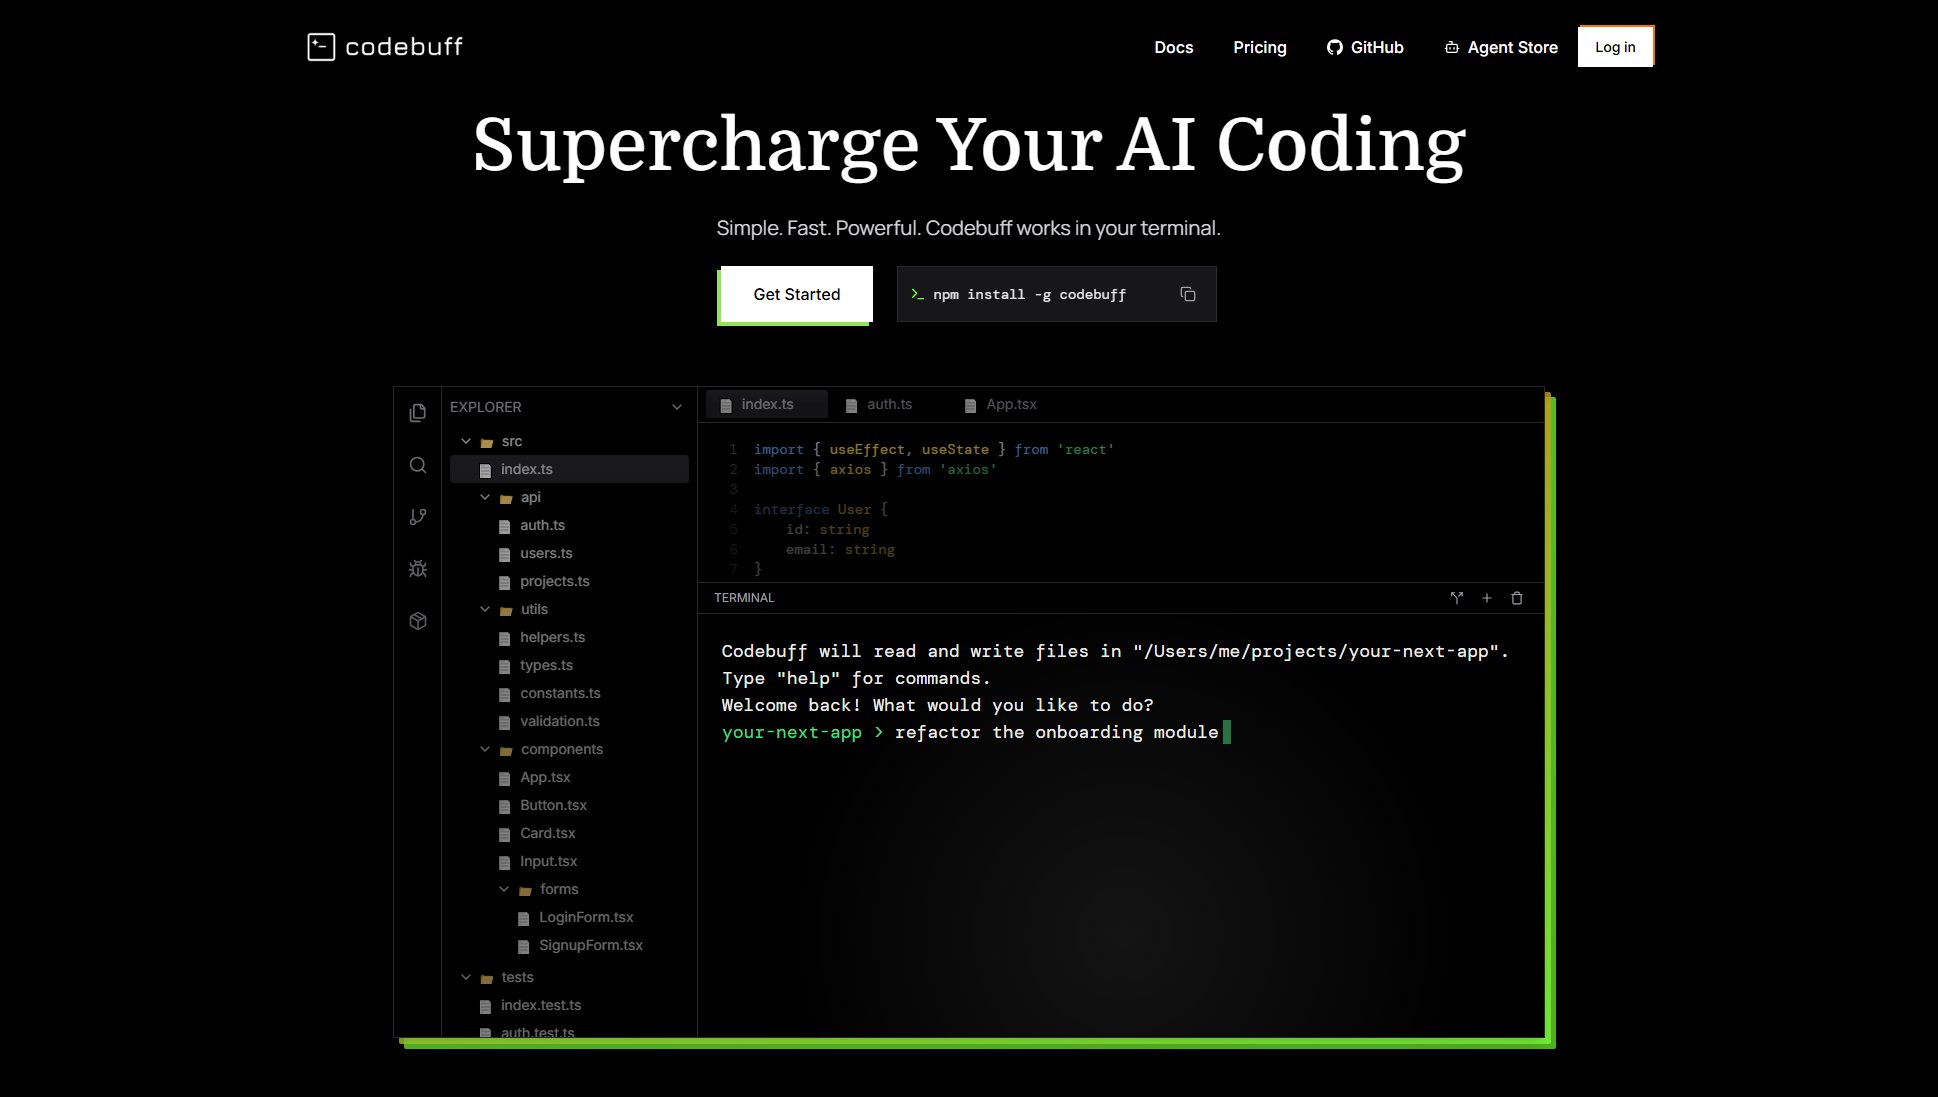The height and width of the screenshot is (1097, 1938).
Task: Click the debug bug sidebar icon
Action: [418, 569]
